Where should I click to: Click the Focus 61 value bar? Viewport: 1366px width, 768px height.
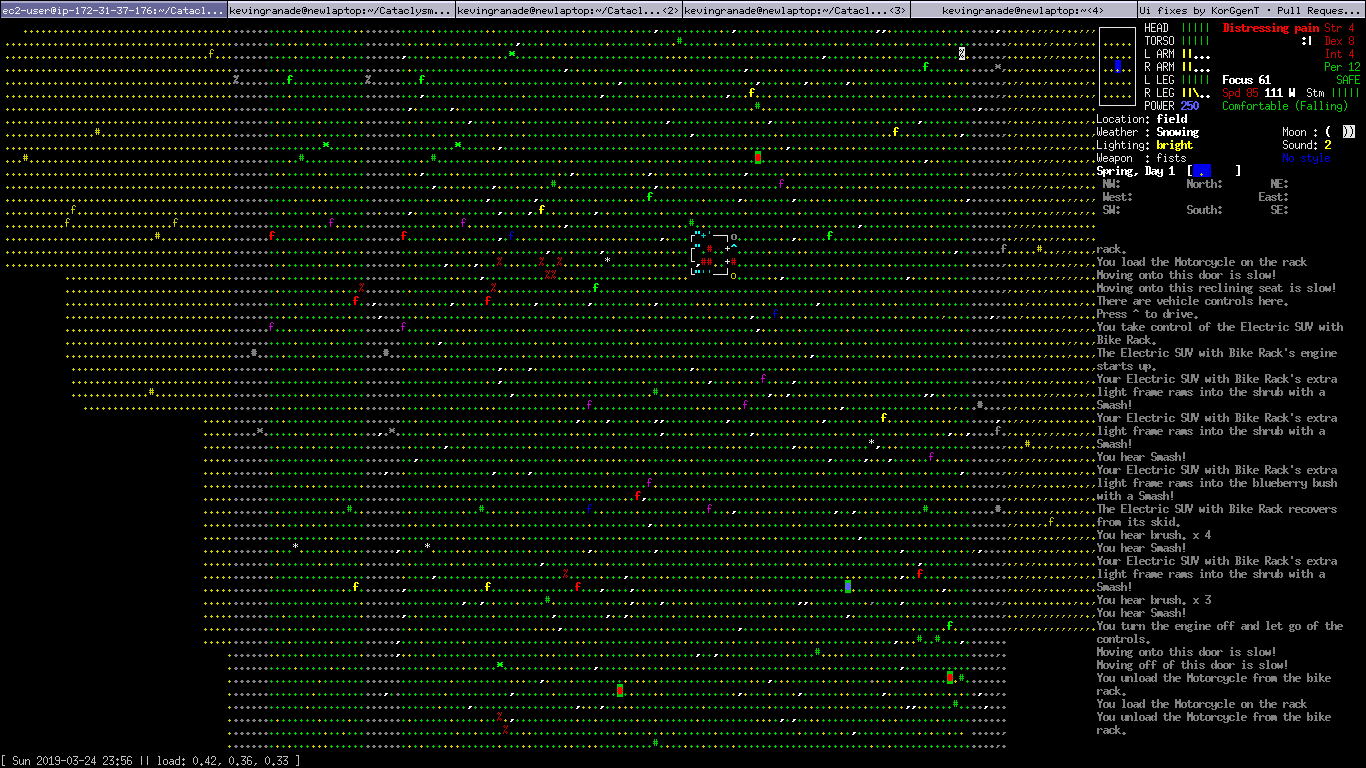coord(1246,80)
